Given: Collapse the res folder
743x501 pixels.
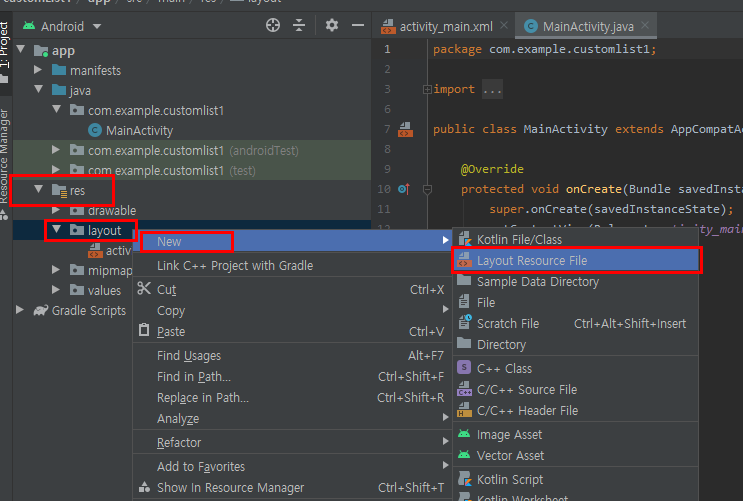Looking at the screenshot, I should 39,190.
